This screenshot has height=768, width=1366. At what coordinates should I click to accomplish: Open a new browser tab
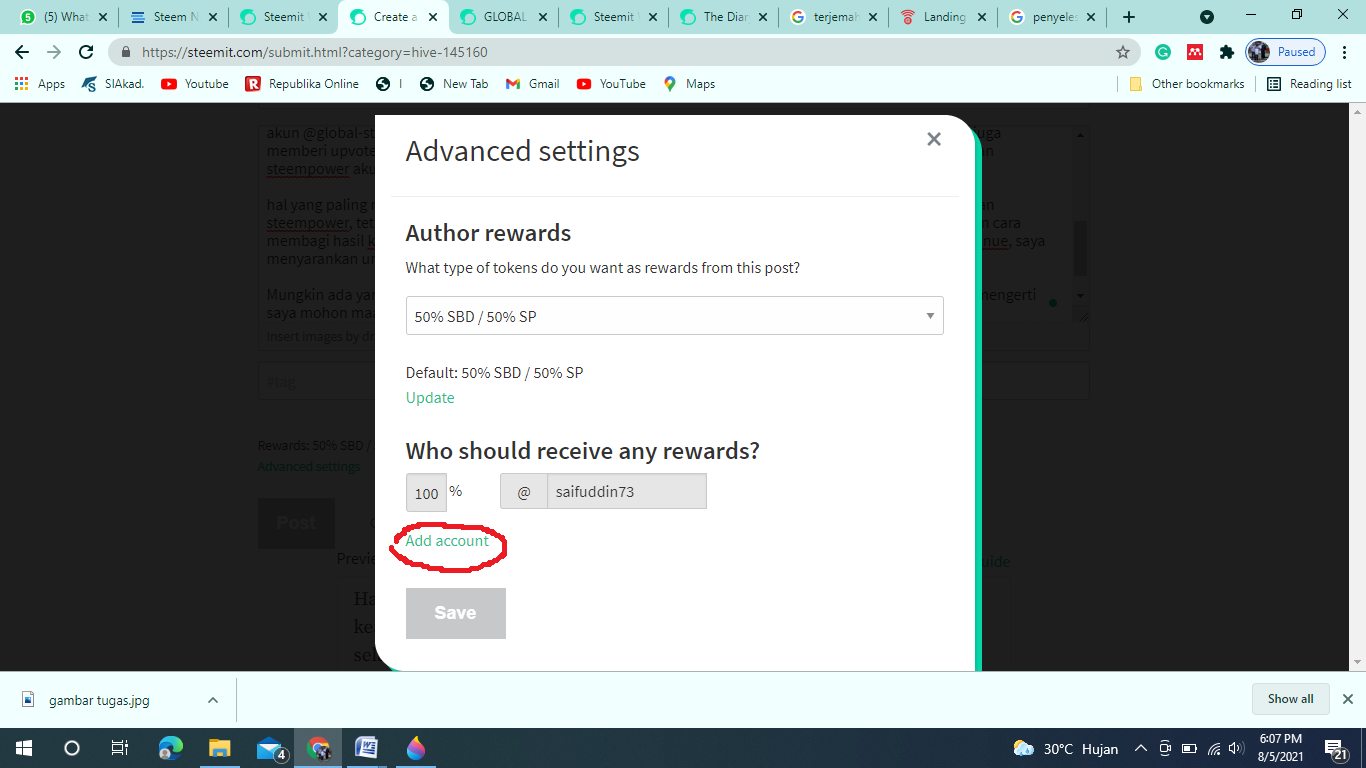[1129, 17]
